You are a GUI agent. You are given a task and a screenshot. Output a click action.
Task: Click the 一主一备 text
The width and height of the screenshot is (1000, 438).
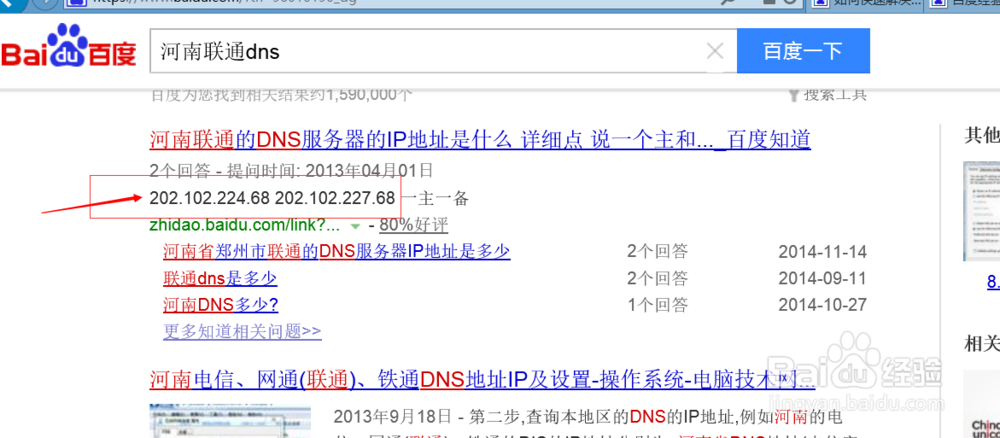pos(436,199)
